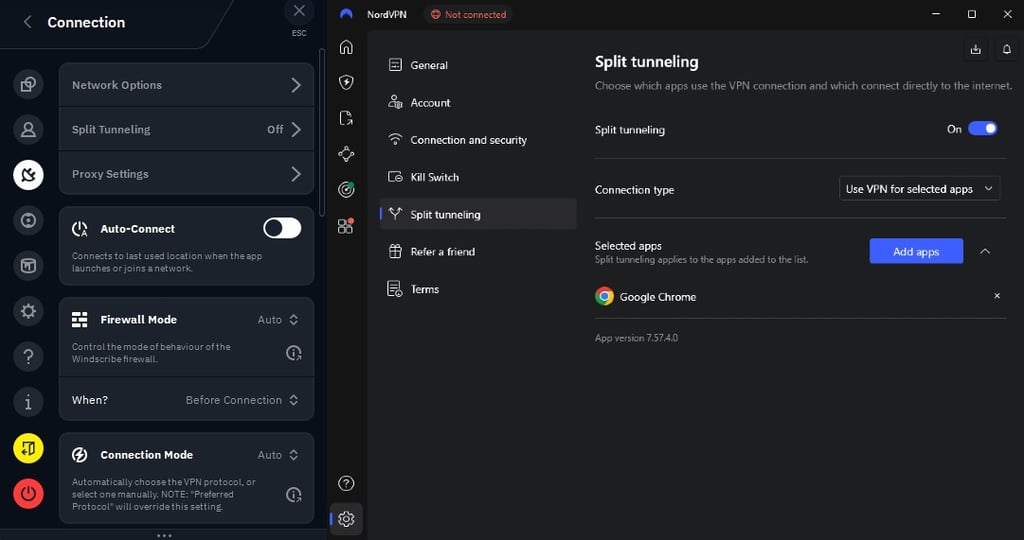Turn off NordVPN Split tunneling toggle
The height and width of the screenshot is (540, 1024).
(x=982, y=129)
